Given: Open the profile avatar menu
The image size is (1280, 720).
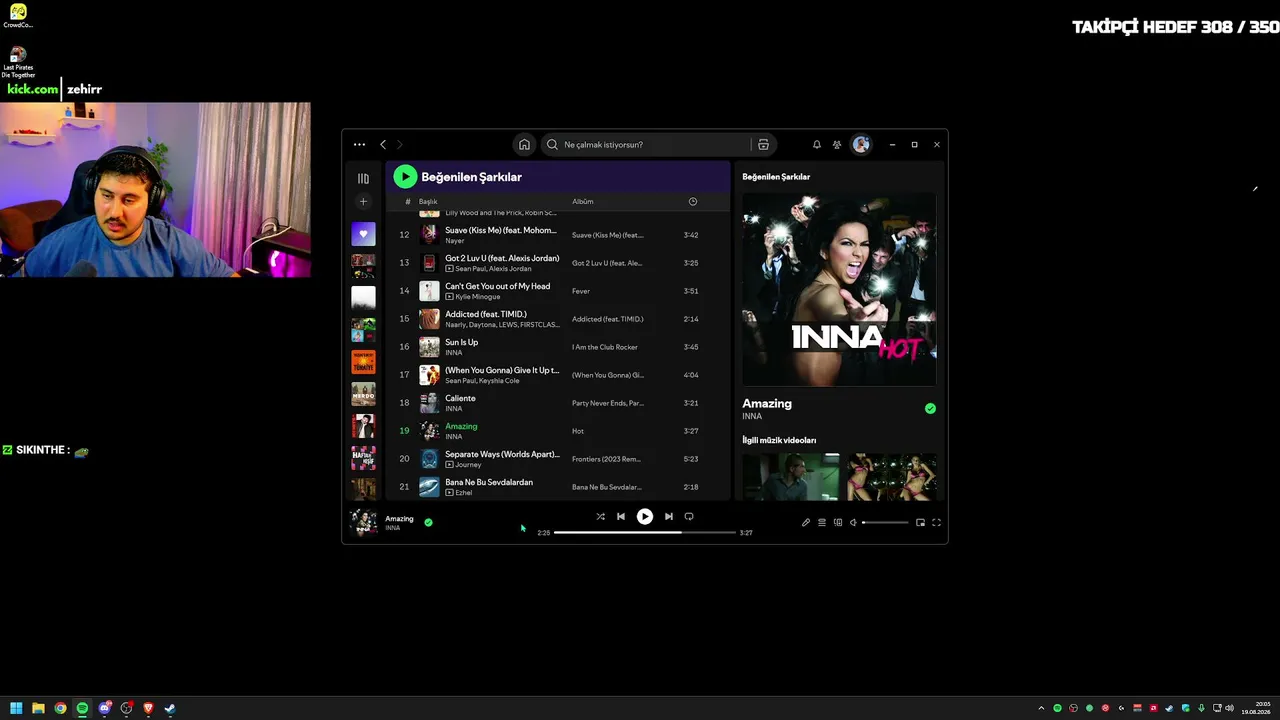Looking at the screenshot, I should [861, 144].
